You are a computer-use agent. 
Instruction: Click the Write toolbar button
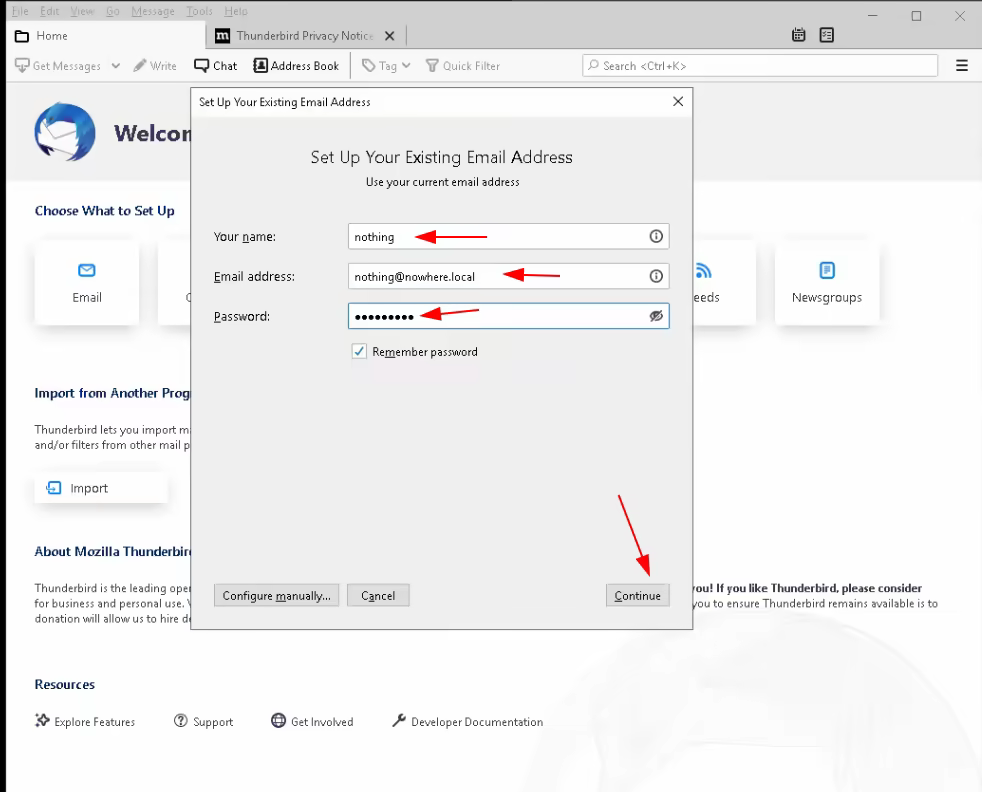tap(155, 66)
